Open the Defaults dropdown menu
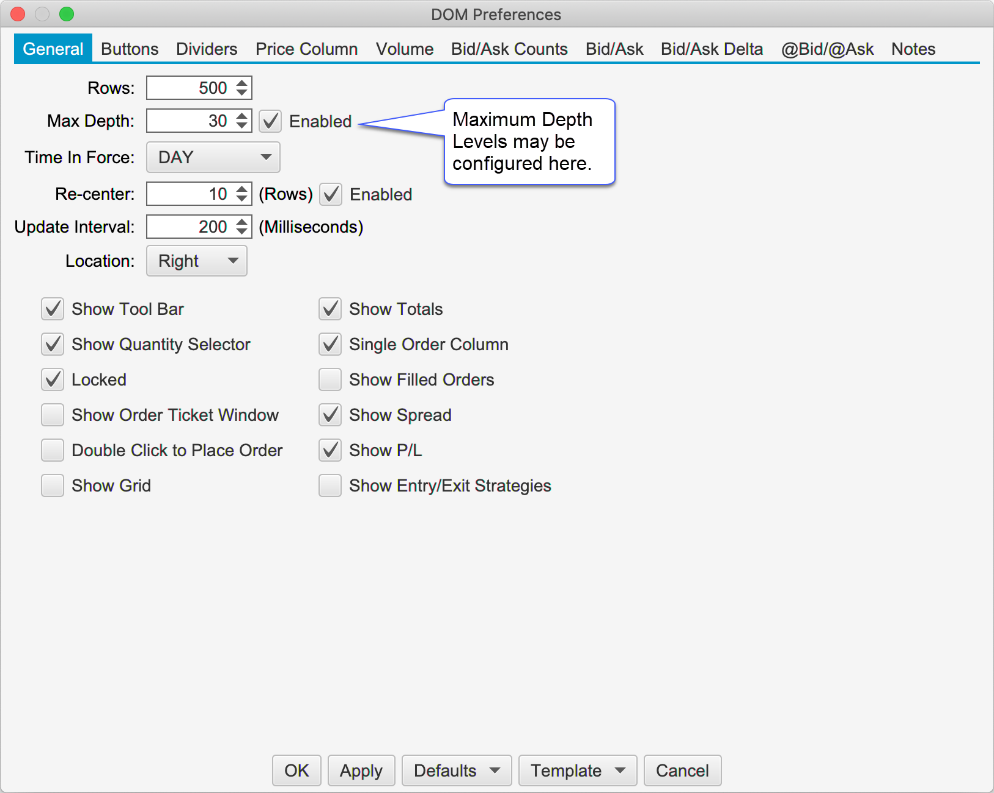Viewport: 994px width, 793px height. 456,771
